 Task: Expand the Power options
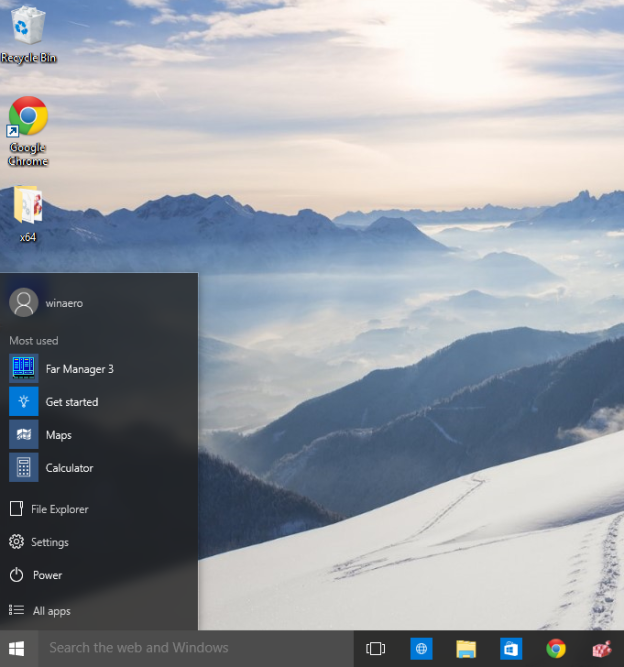47,575
